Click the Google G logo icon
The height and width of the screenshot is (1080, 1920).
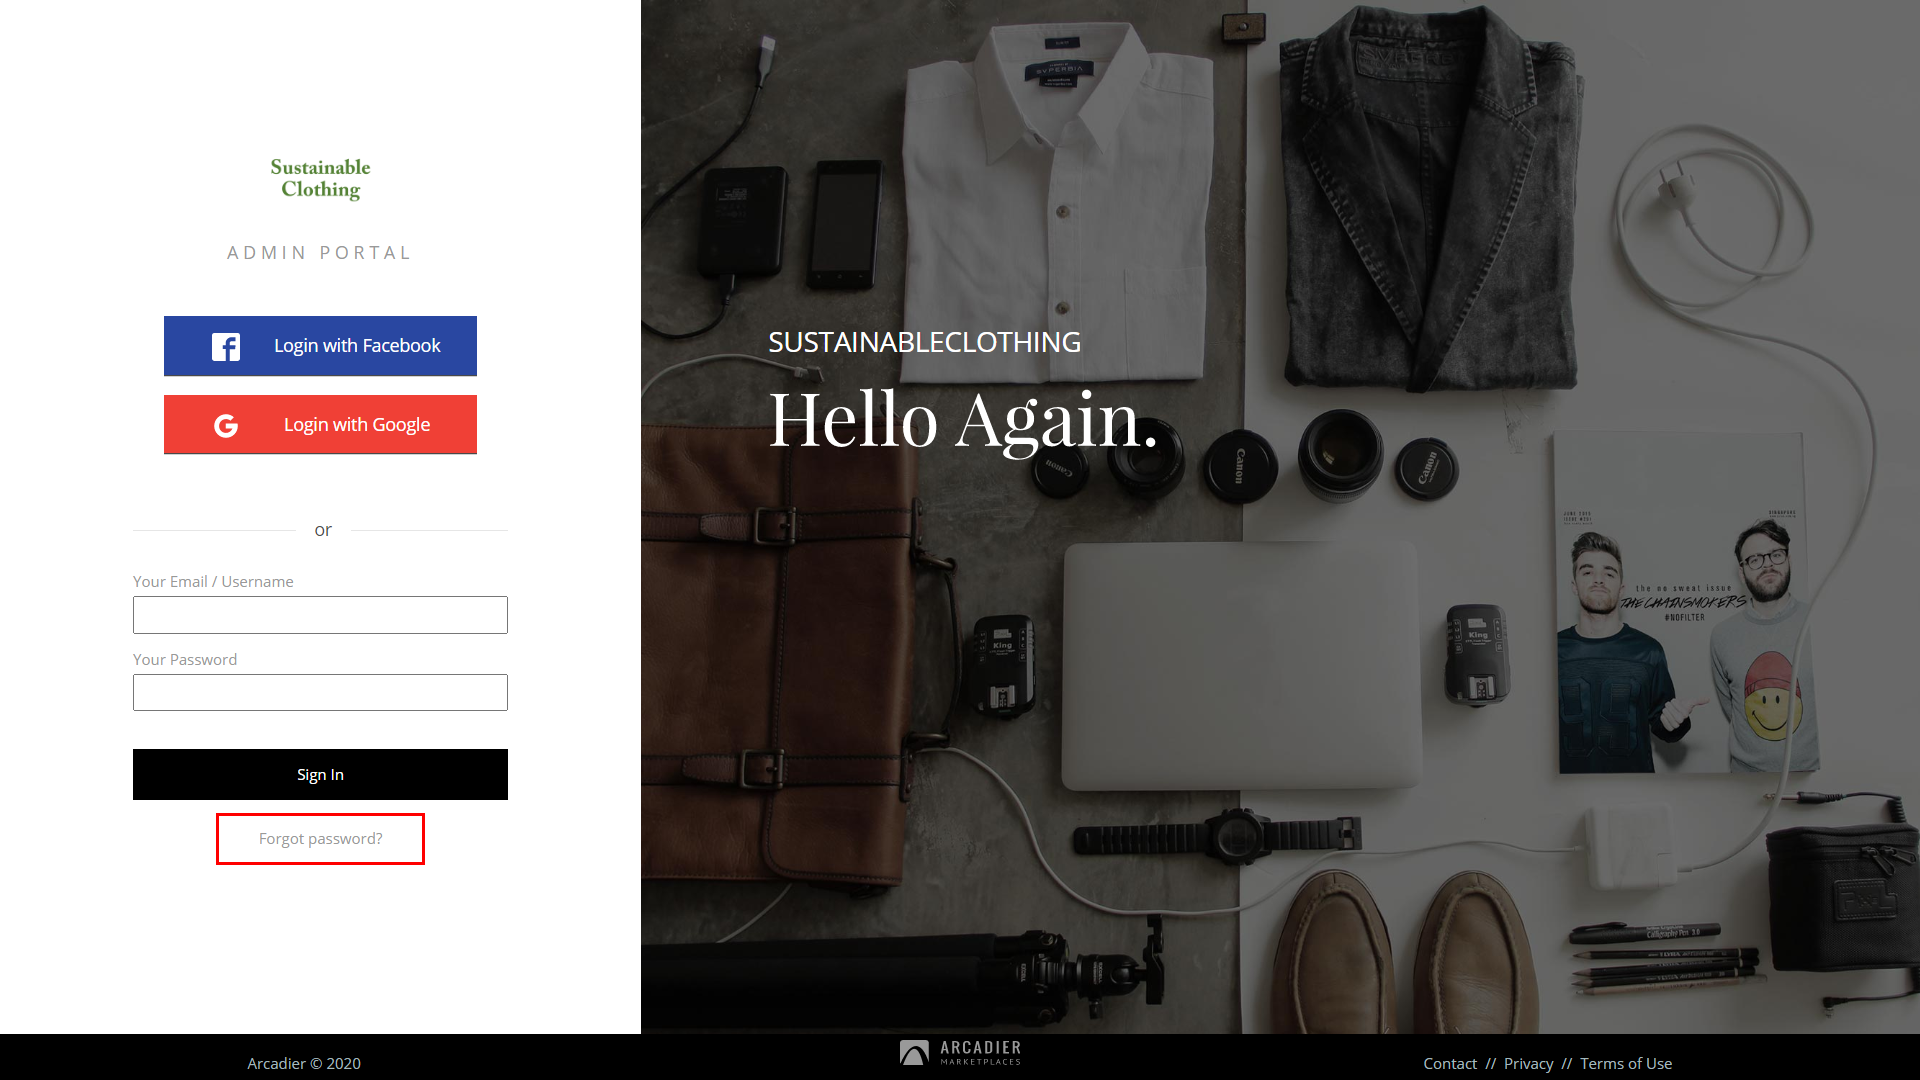pyautogui.click(x=226, y=426)
